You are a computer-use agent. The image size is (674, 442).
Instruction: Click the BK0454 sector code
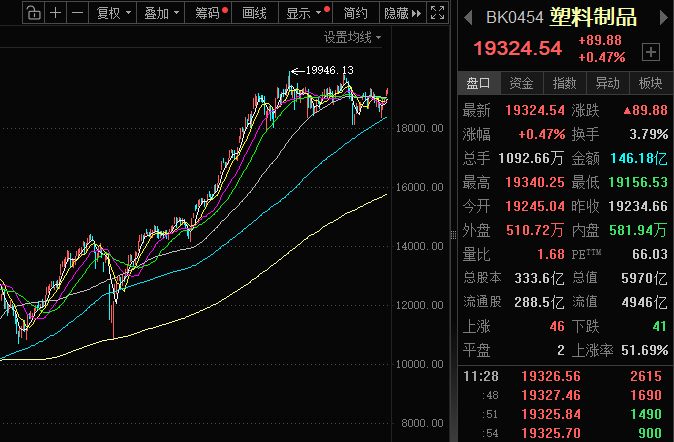pyautogui.click(x=515, y=18)
